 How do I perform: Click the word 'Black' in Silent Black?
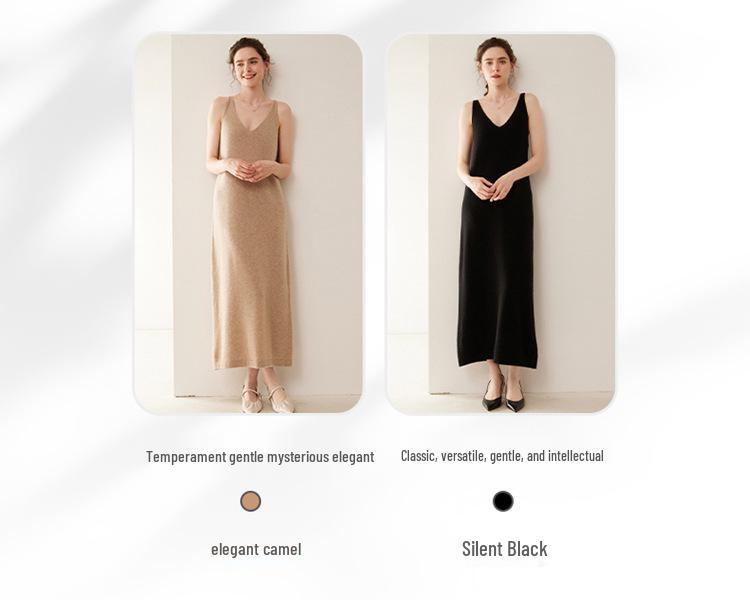point(527,548)
